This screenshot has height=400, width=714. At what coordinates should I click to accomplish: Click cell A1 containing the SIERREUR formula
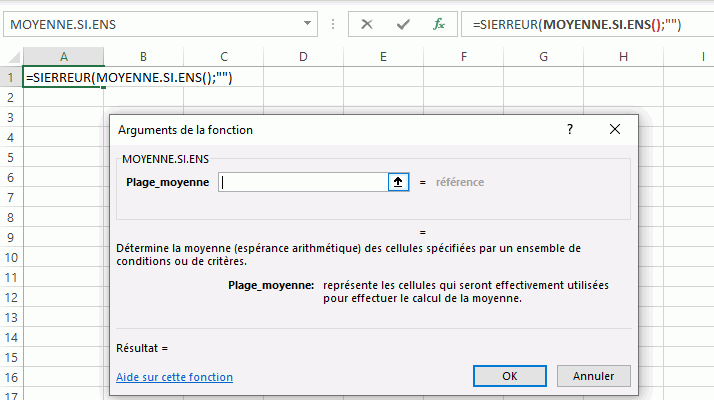coord(64,77)
